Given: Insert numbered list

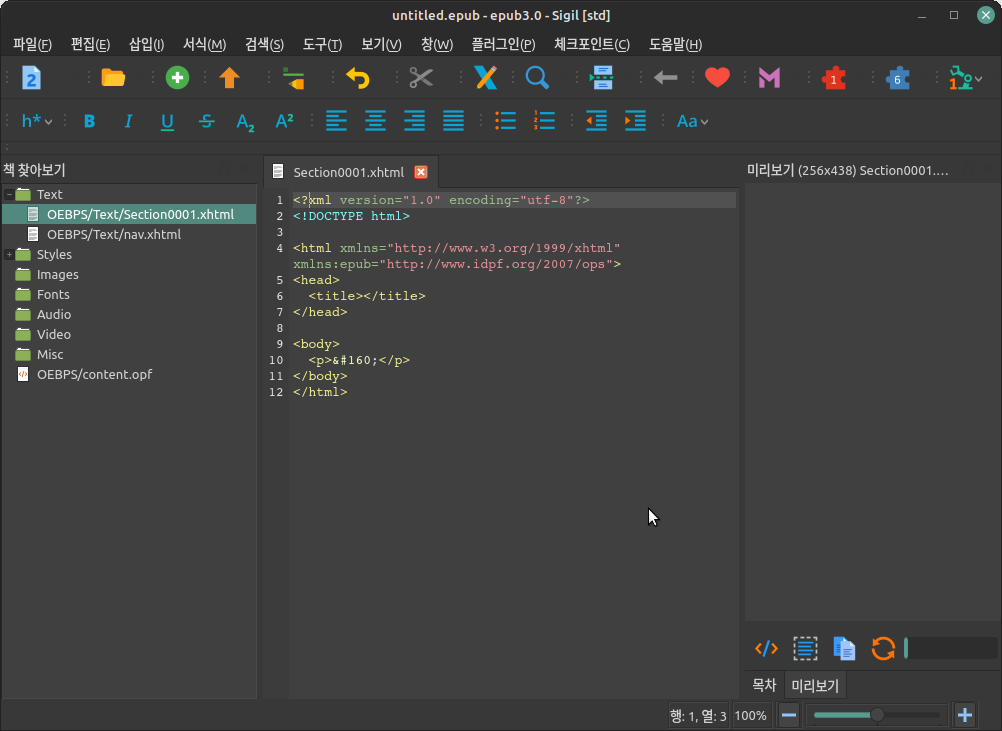Looking at the screenshot, I should pyautogui.click(x=544, y=121).
